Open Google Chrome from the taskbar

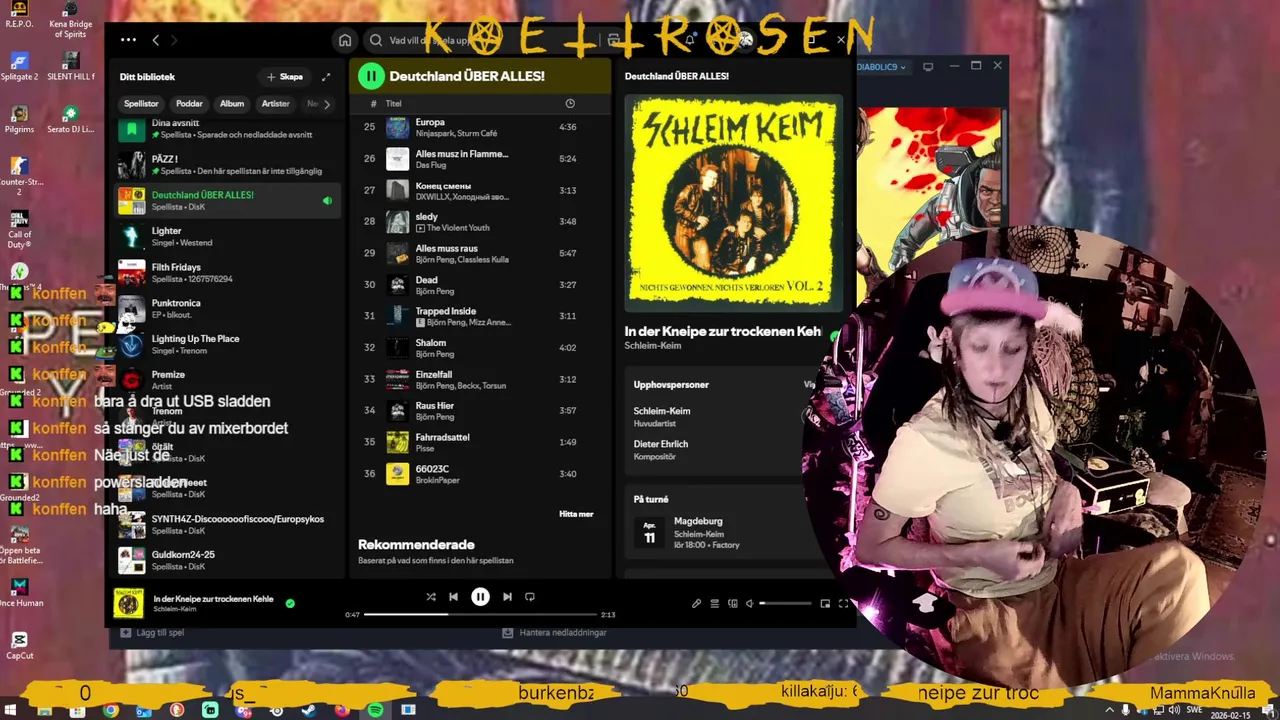click(x=110, y=710)
